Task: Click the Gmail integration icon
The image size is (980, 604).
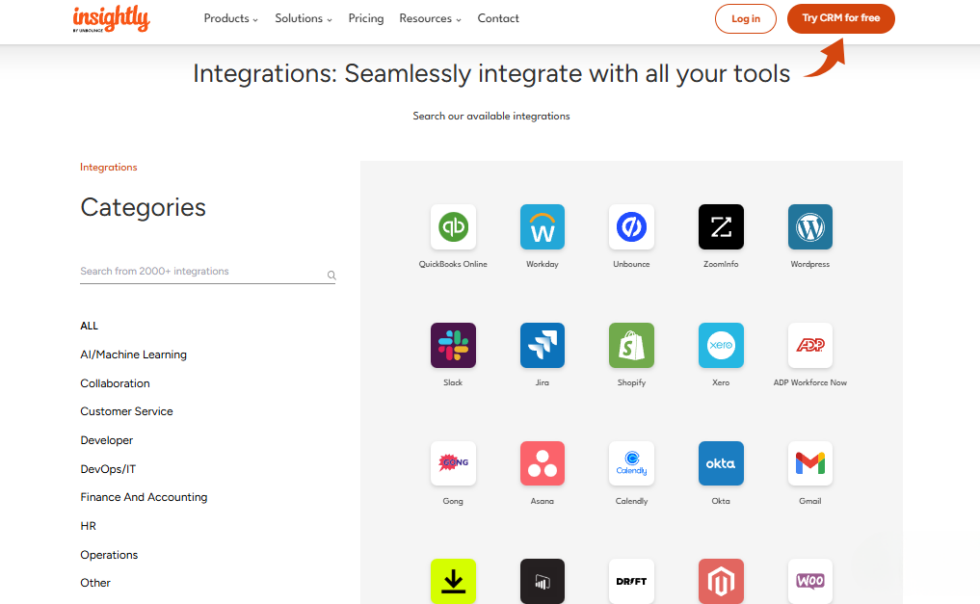Action: tap(810, 463)
